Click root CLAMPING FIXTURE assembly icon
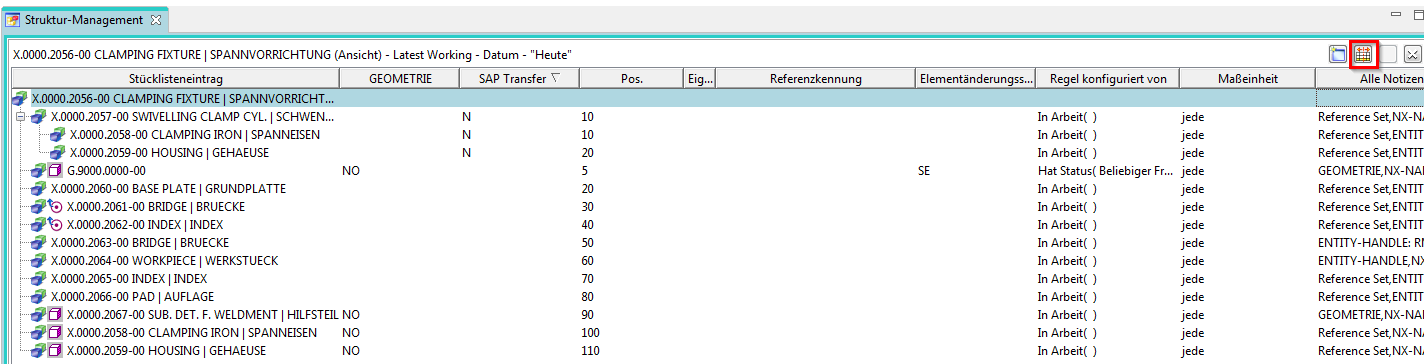1424x364 pixels. pos(20,99)
